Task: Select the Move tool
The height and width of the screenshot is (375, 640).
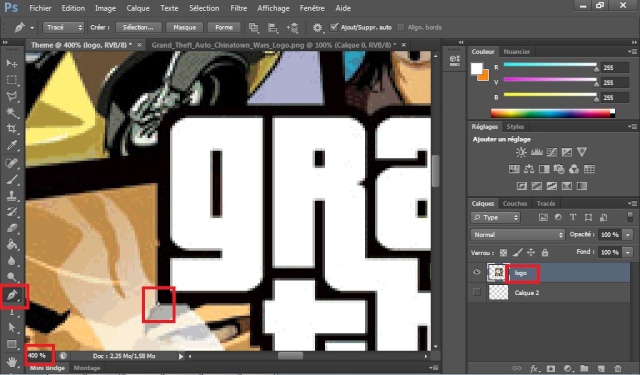Action: pos(12,63)
